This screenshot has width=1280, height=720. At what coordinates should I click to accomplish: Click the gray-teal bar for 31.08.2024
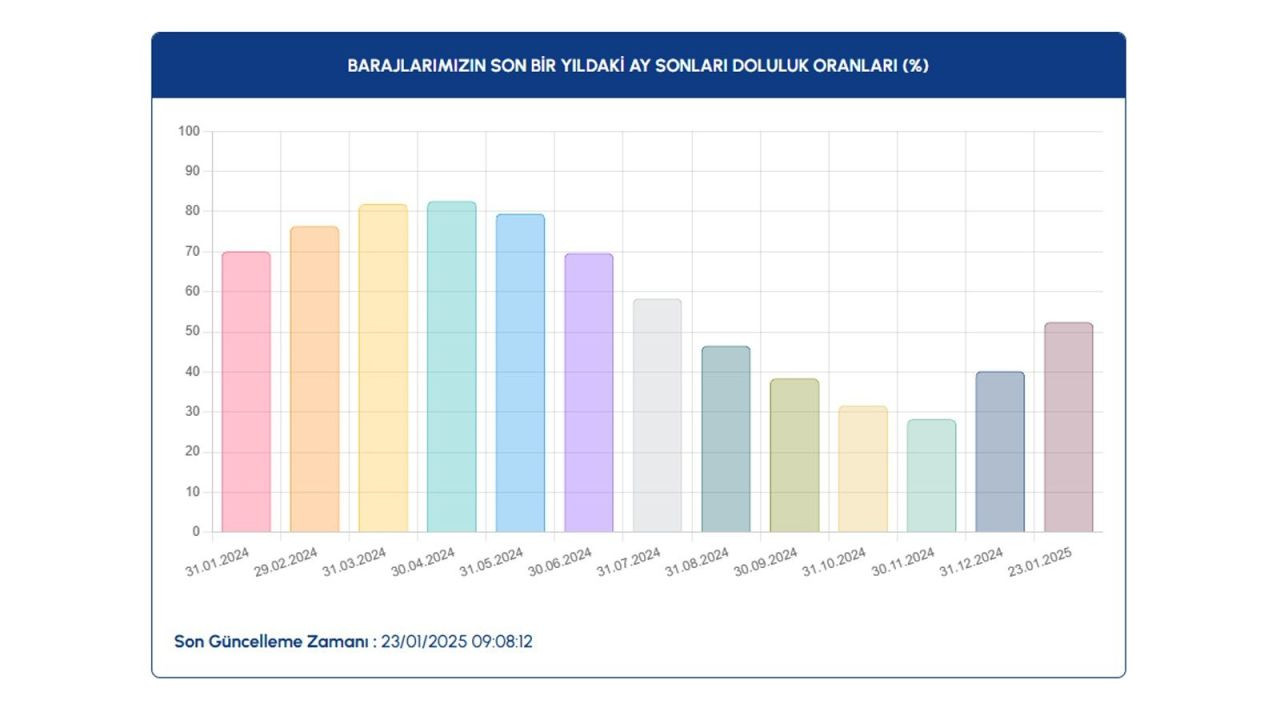click(x=726, y=439)
